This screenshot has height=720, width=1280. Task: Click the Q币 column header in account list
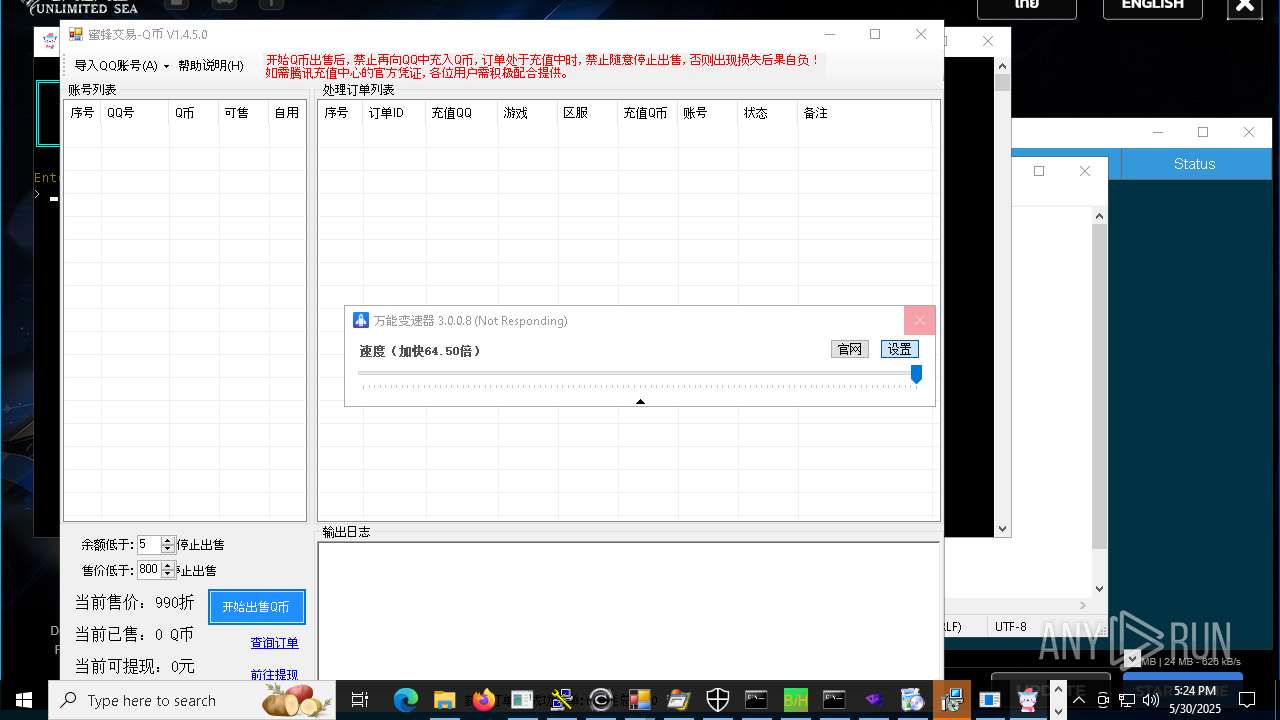(194, 113)
